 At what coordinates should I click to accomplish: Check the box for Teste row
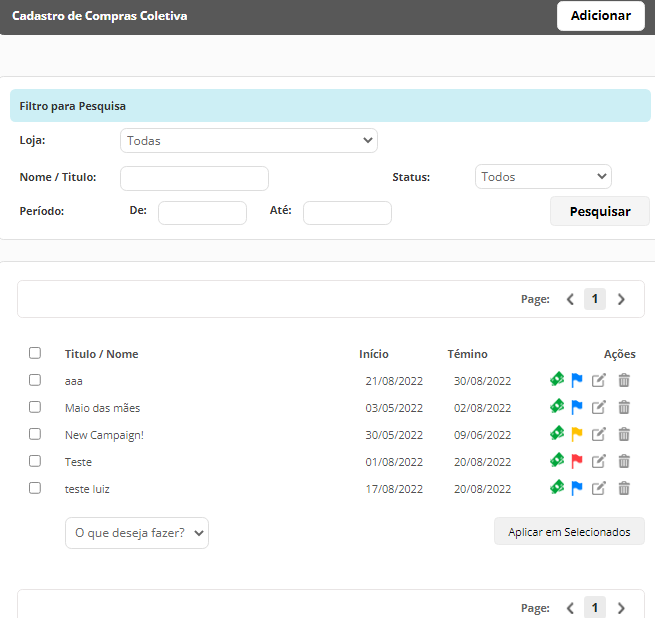coord(35,461)
